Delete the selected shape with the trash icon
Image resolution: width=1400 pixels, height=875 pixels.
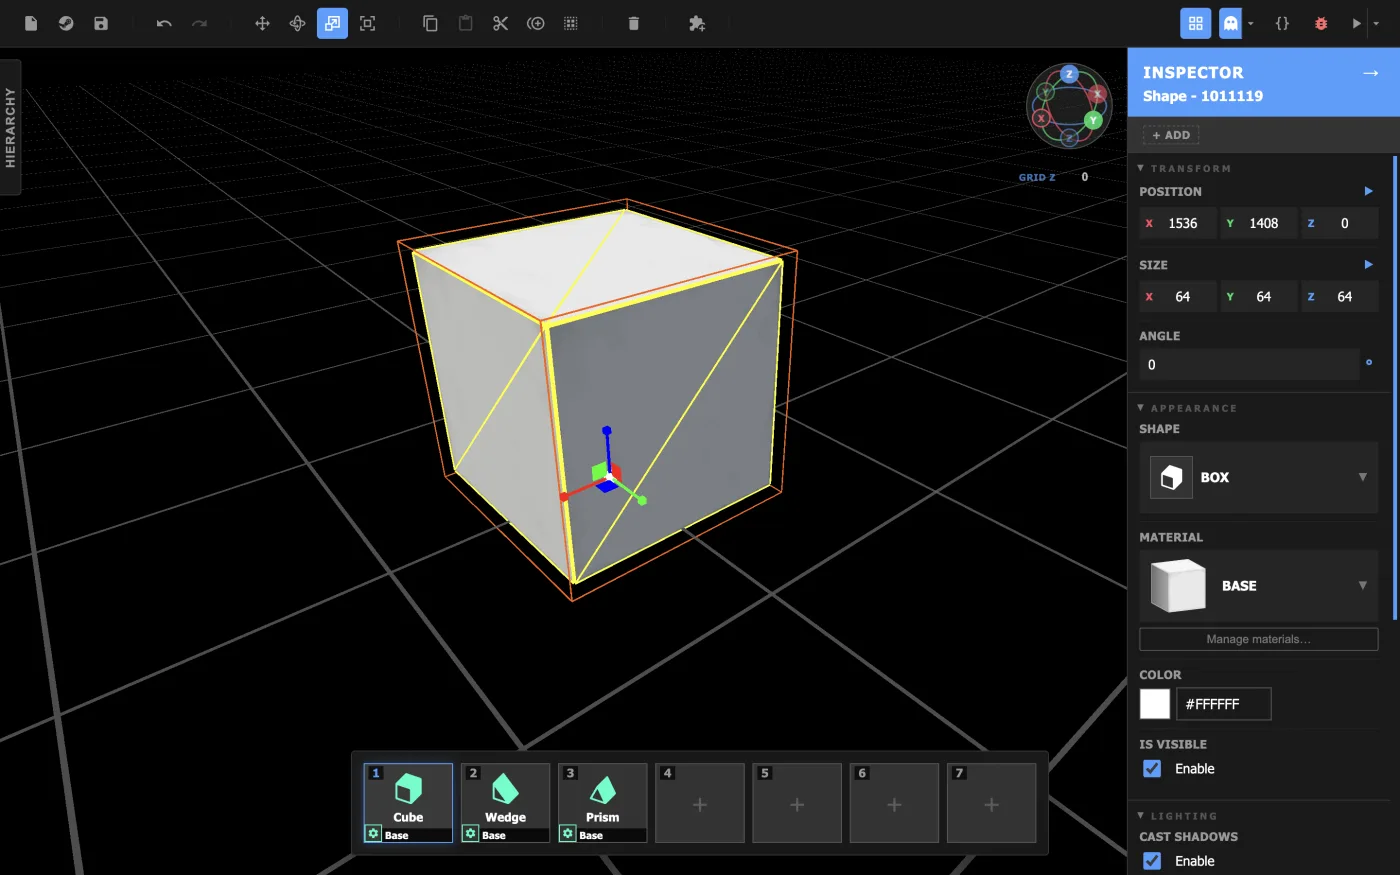tap(633, 23)
